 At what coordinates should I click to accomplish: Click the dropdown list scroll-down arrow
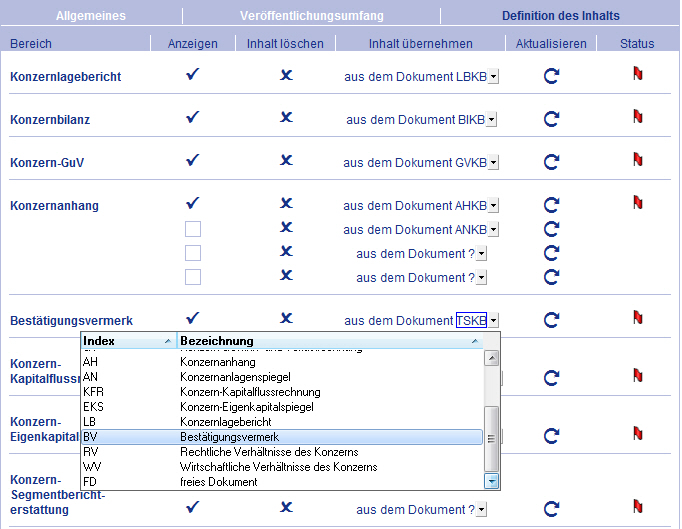[x=491, y=481]
